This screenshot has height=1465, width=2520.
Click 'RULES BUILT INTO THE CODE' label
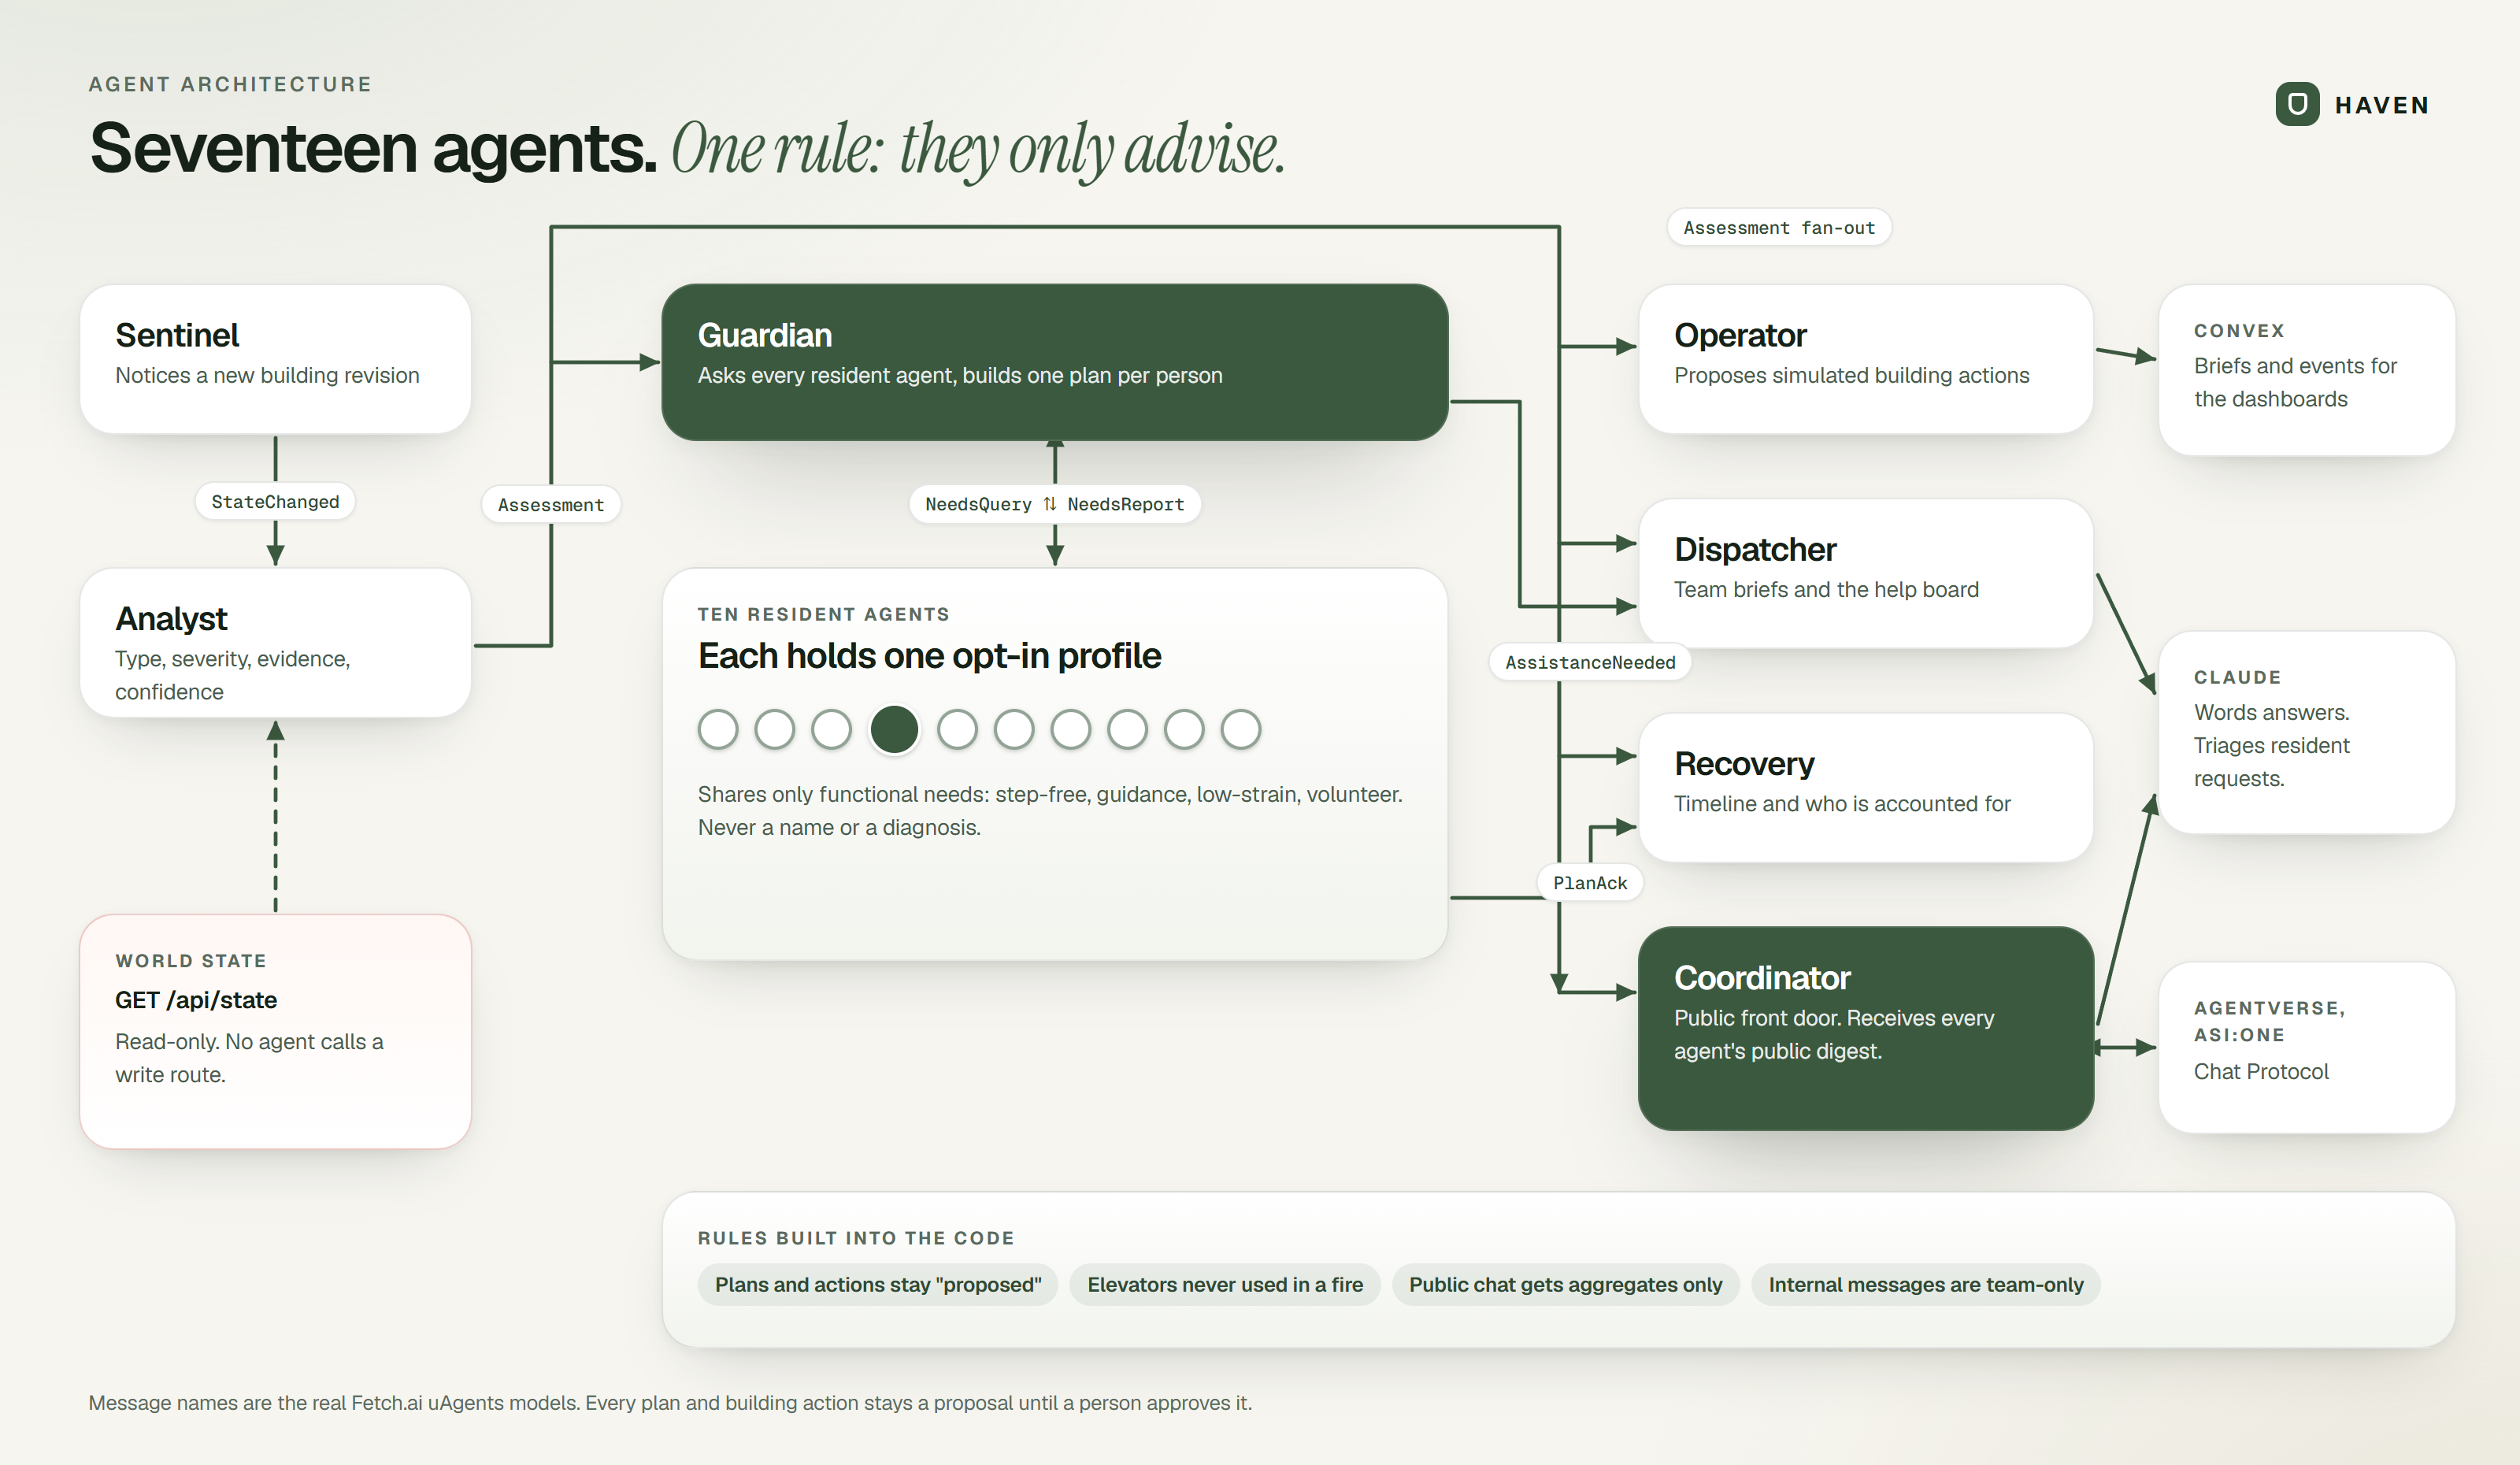pos(856,1238)
